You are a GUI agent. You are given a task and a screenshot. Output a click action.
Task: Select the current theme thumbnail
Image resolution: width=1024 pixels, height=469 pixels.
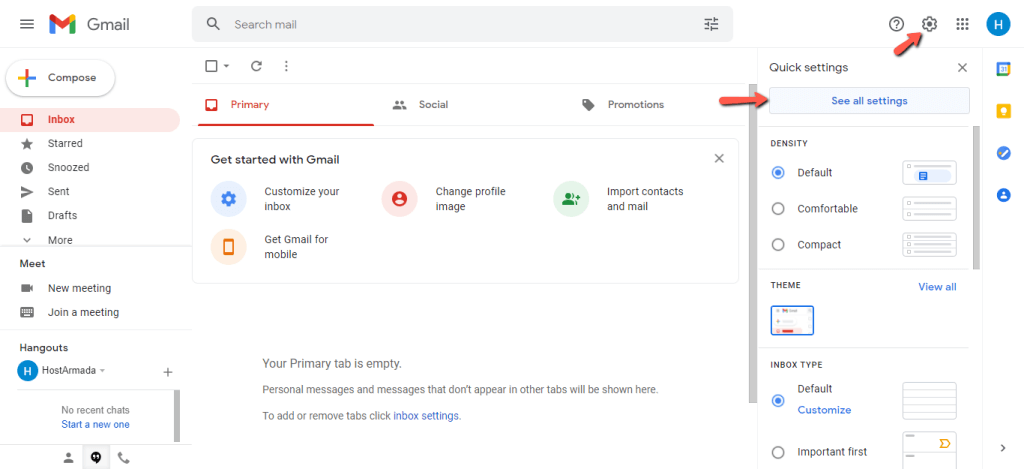(x=792, y=320)
